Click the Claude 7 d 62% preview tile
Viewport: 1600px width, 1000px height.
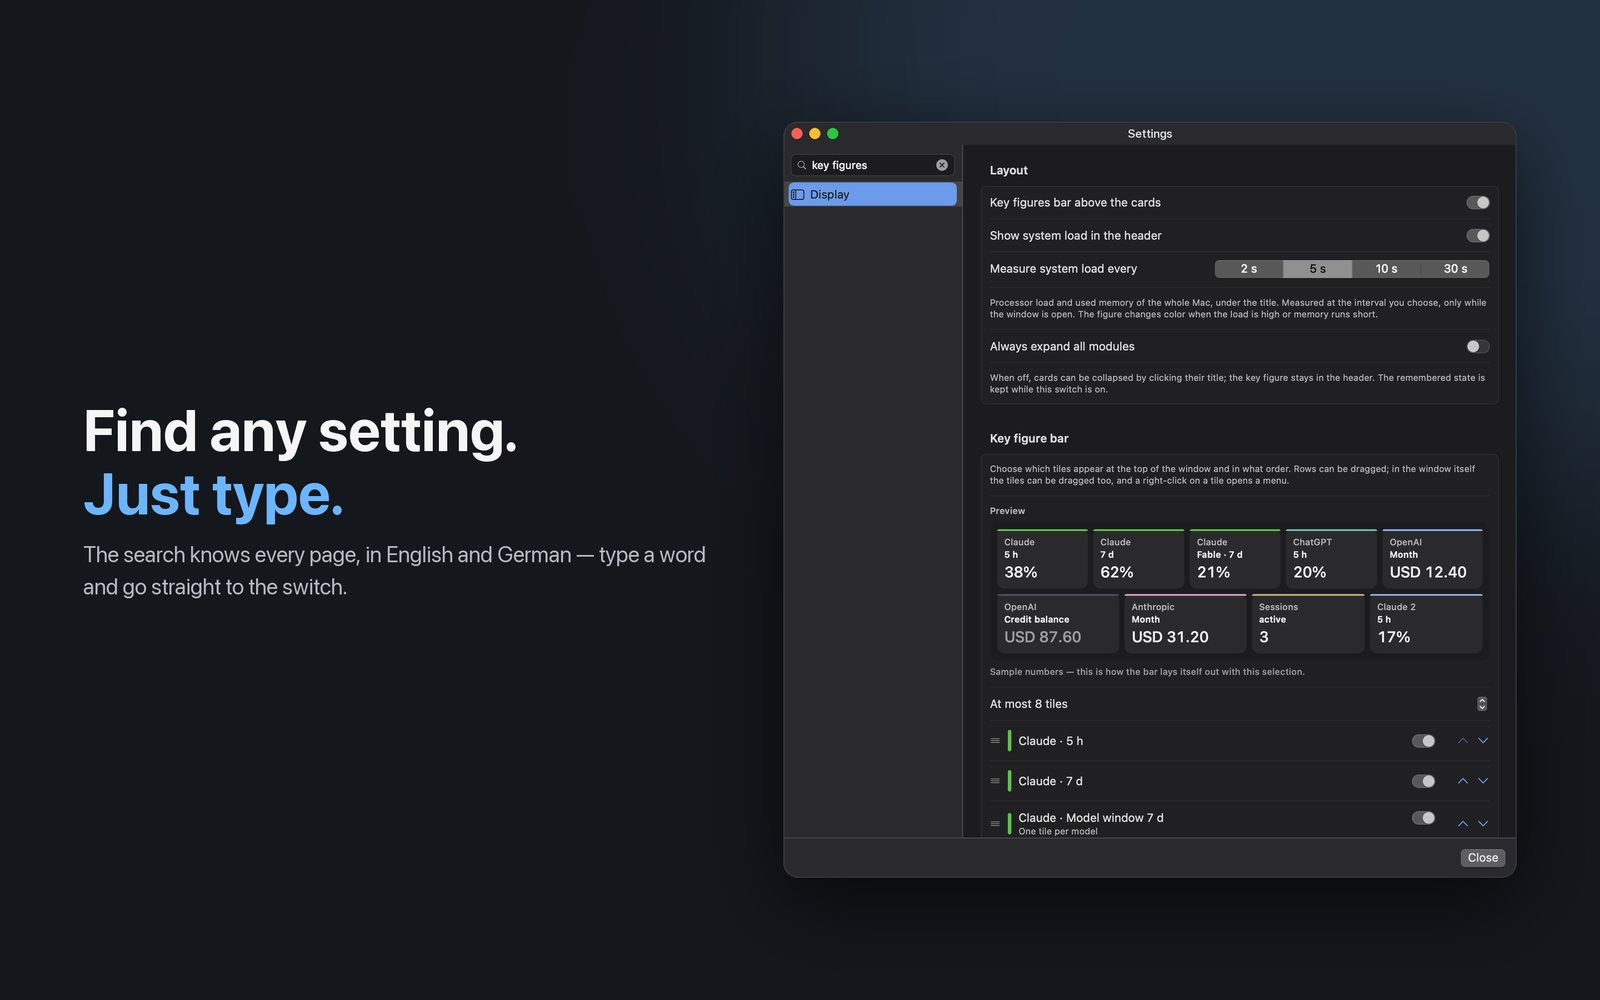(x=1138, y=559)
